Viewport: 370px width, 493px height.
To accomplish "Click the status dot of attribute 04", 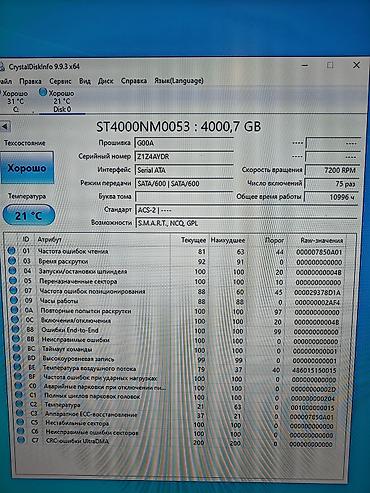I will click(x=13, y=271).
